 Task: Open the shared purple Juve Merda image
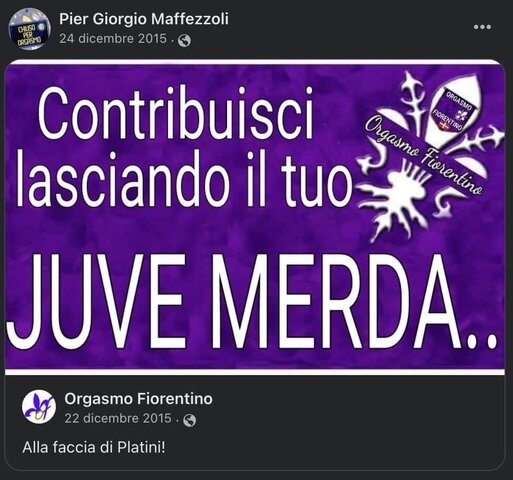[x=255, y=217]
